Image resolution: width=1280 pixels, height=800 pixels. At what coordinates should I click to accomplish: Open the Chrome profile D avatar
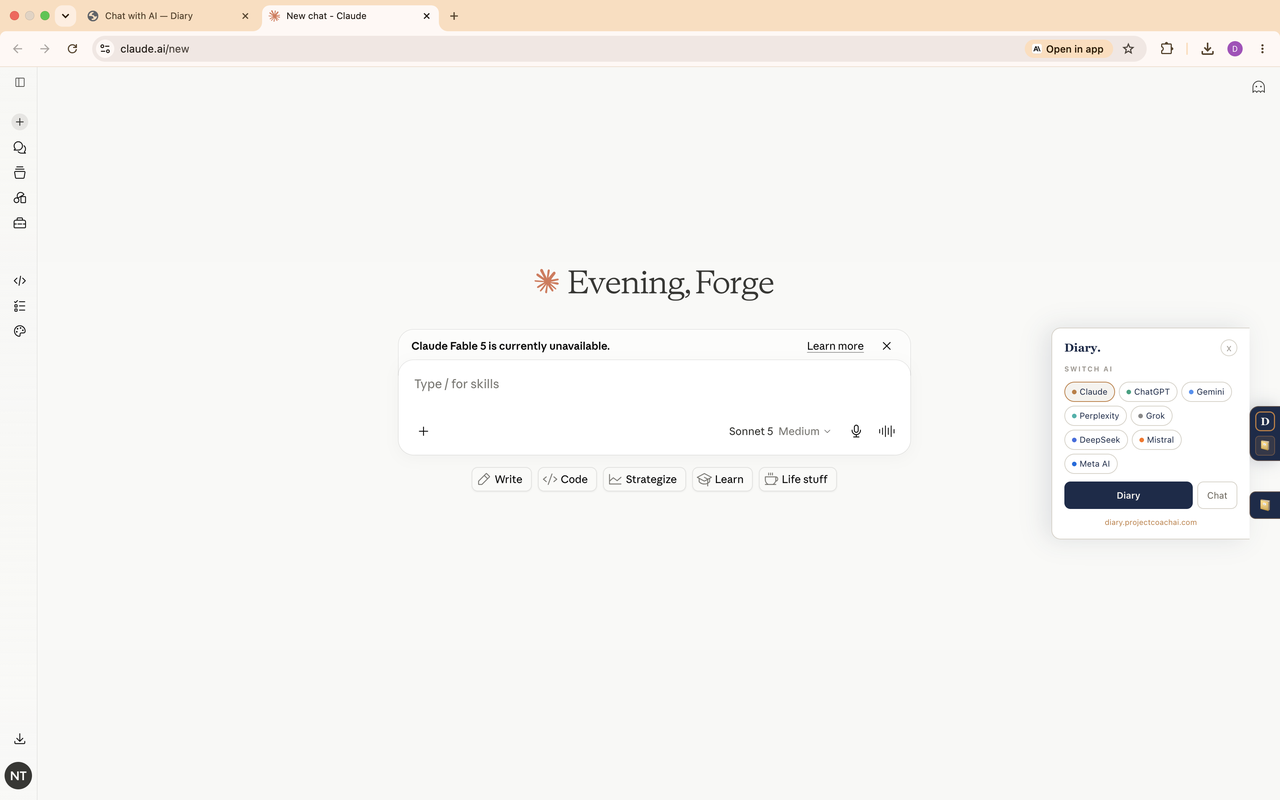1235,48
